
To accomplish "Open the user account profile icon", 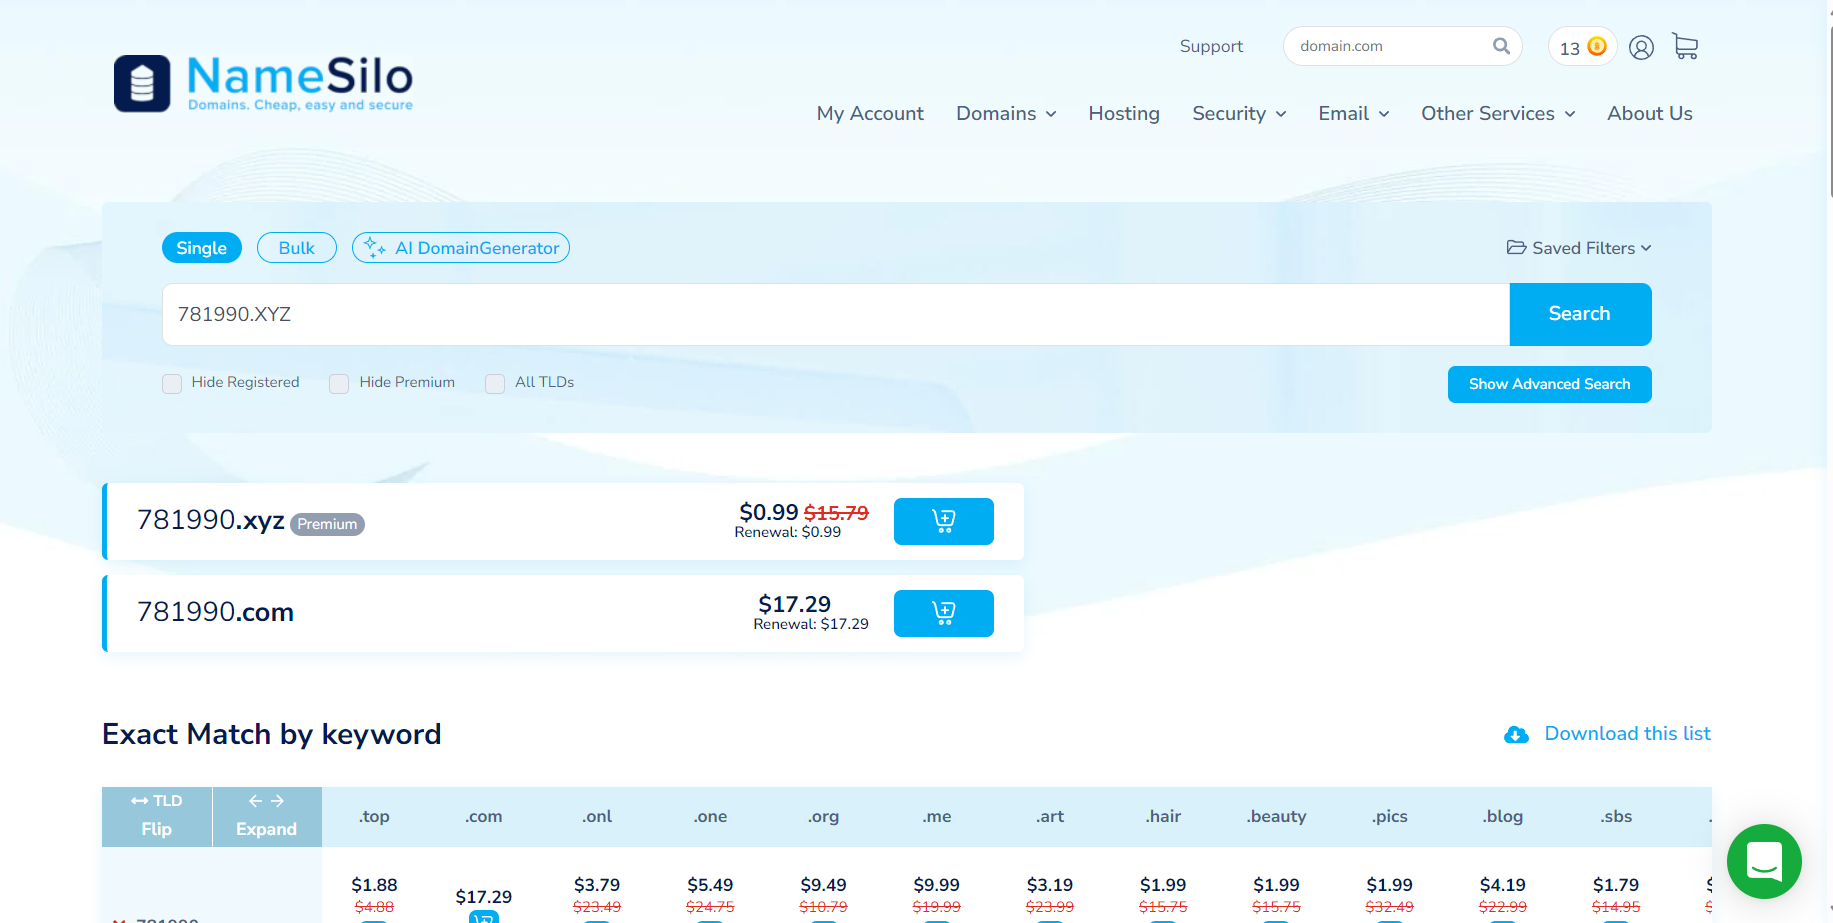I will (x=1641, y=47).
